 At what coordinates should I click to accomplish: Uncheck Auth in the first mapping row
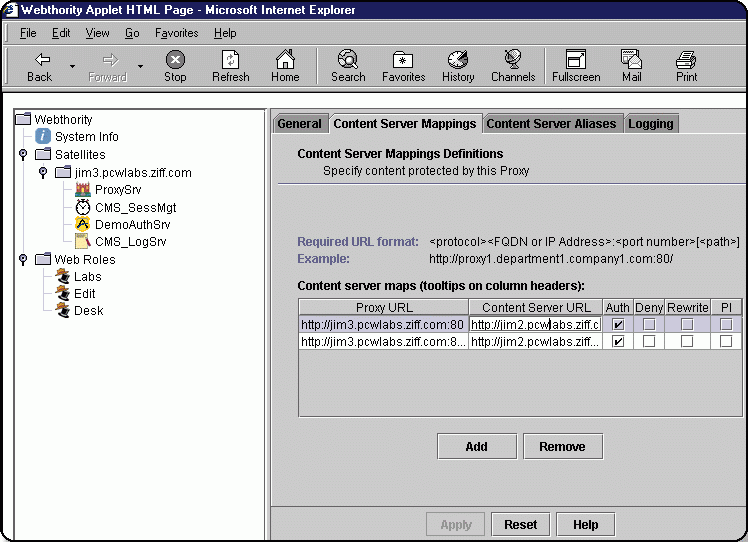pyautogui.click(x=618, y=324)
